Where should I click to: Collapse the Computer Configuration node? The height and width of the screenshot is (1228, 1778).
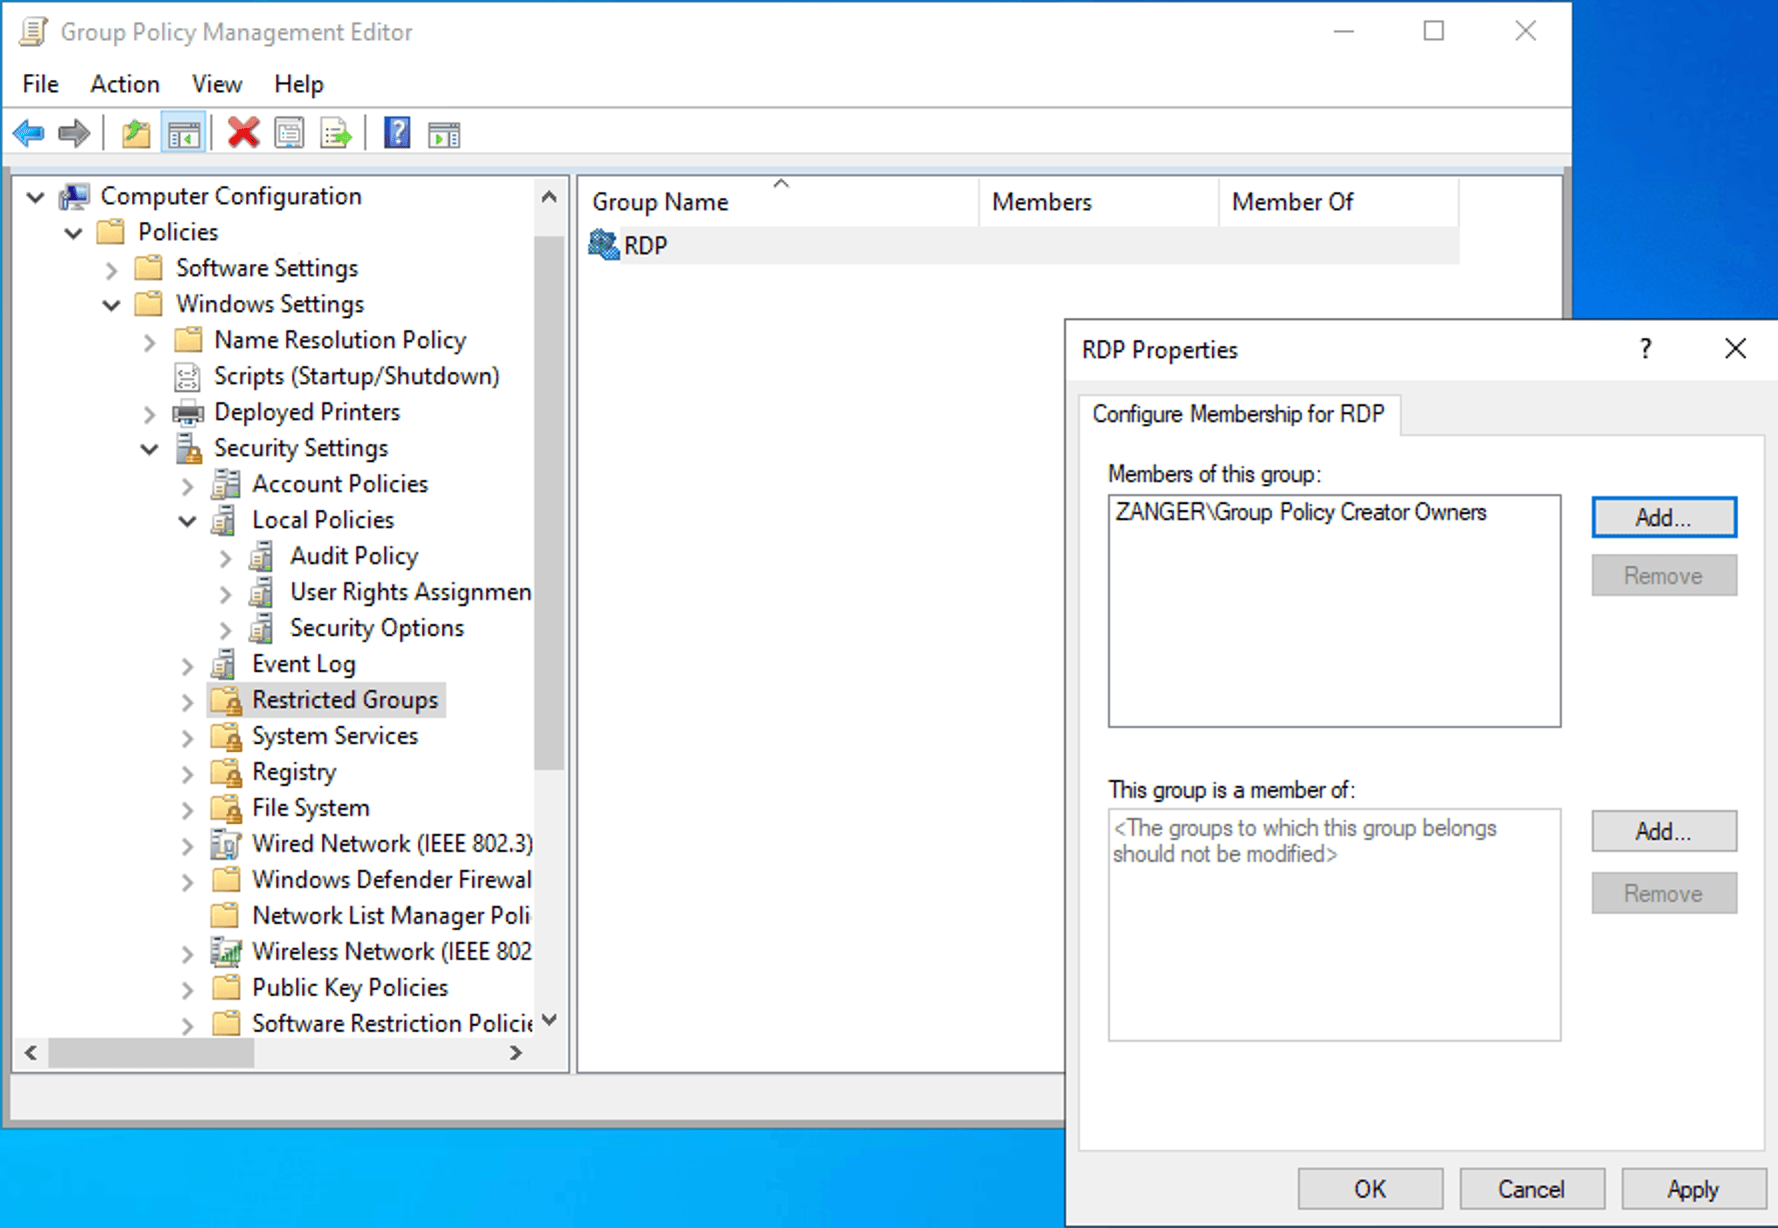(35, 197)
